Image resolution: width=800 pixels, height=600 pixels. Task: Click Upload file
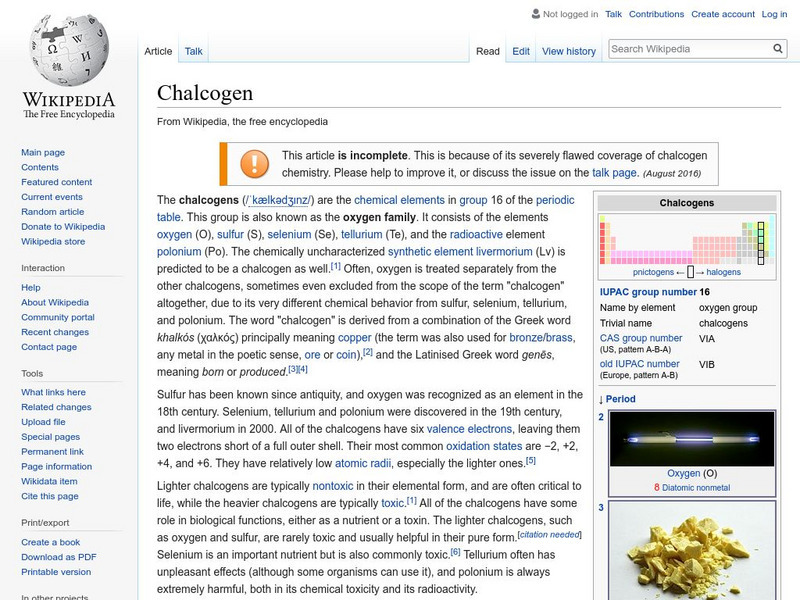(x=43, y=421)
